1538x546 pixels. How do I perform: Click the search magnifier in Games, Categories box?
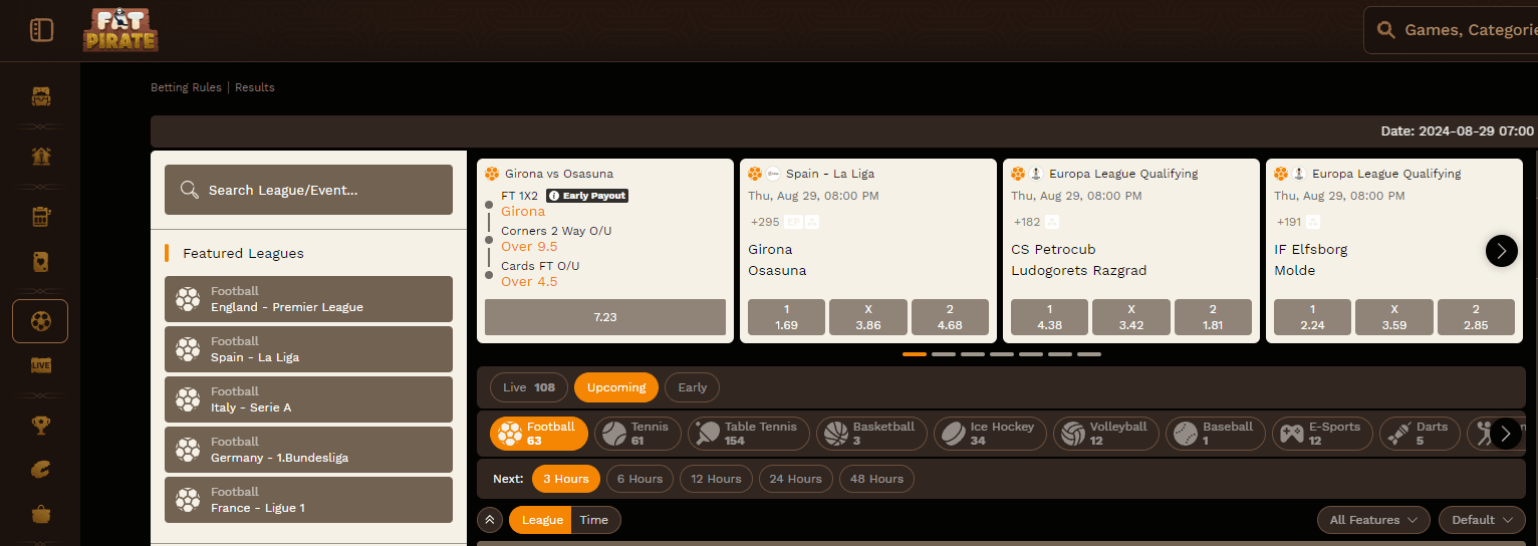[x=1386, y=30]
